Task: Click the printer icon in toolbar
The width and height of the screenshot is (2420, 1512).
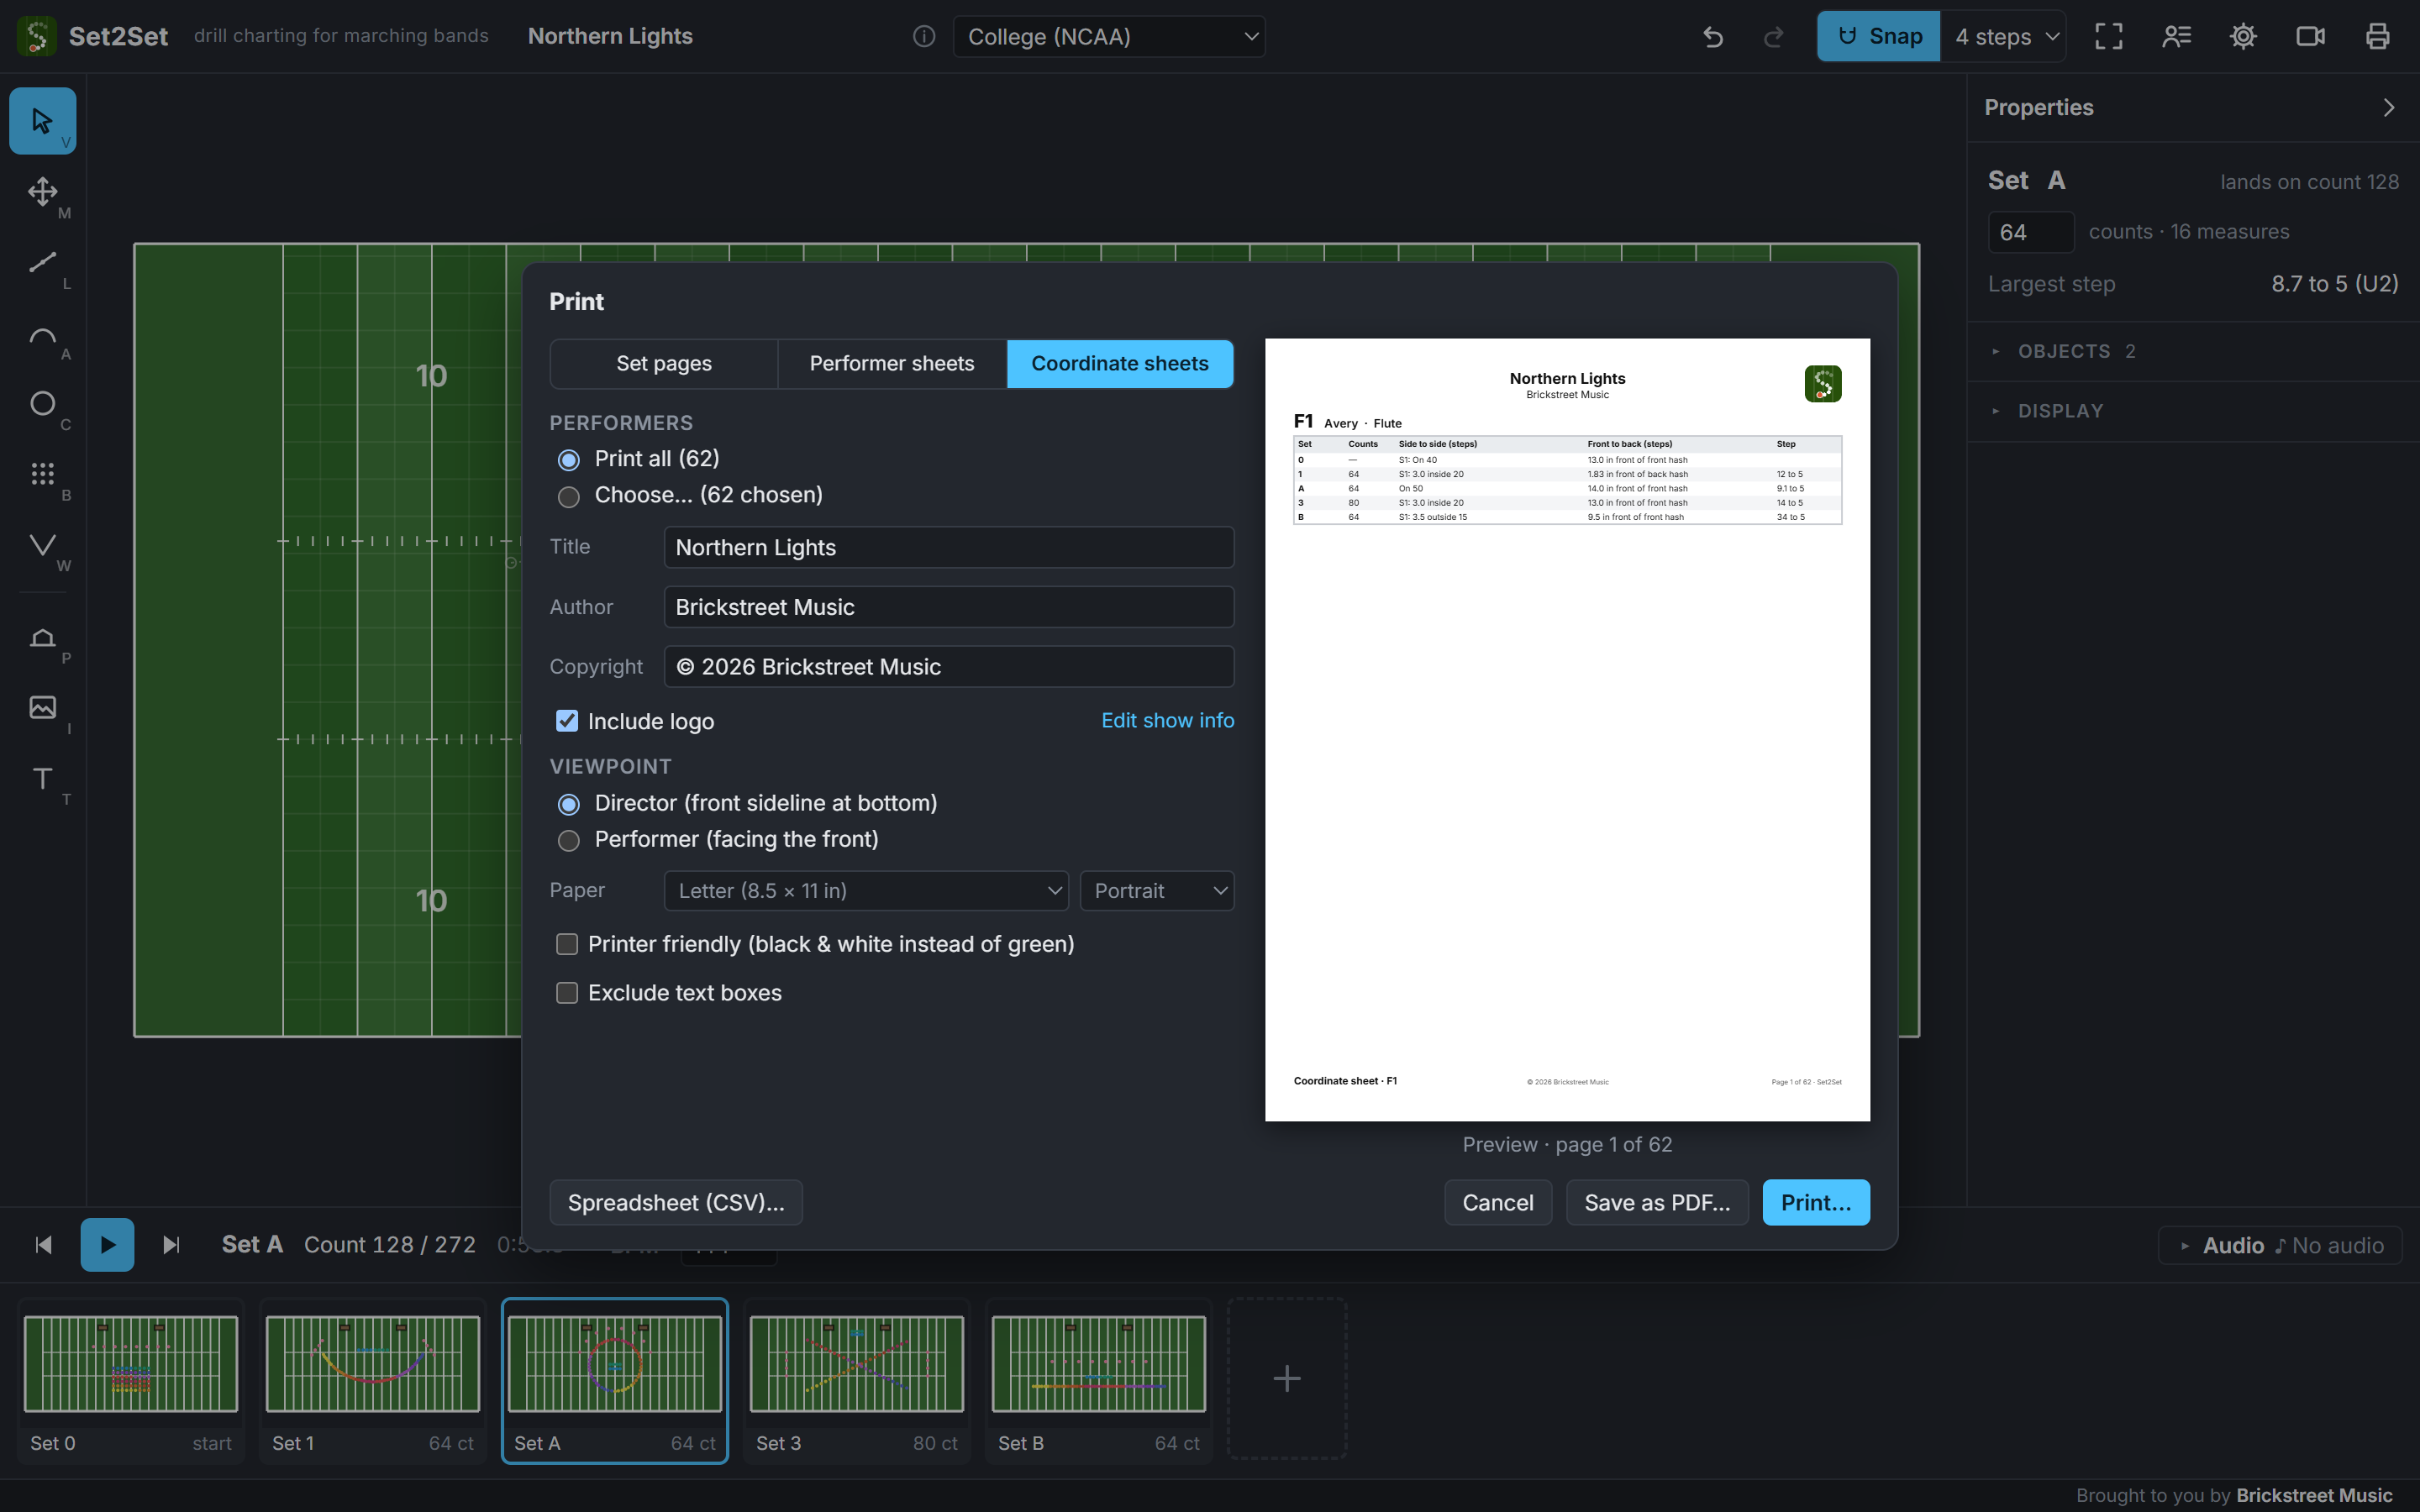Action: (2377, 37)
